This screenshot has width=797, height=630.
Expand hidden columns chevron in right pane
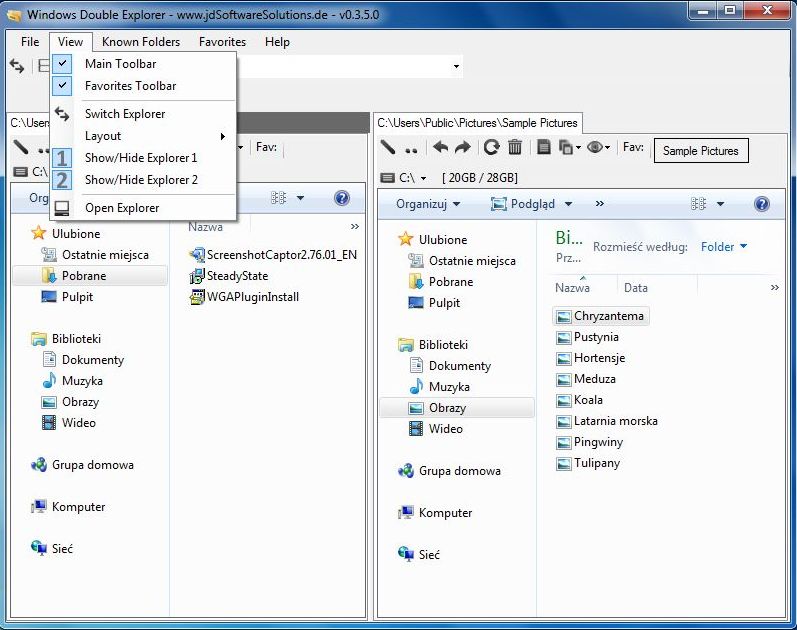click(775, 287)
